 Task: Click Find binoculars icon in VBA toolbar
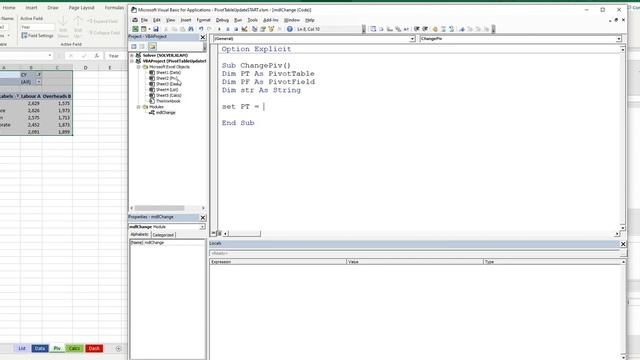[191, 29]
